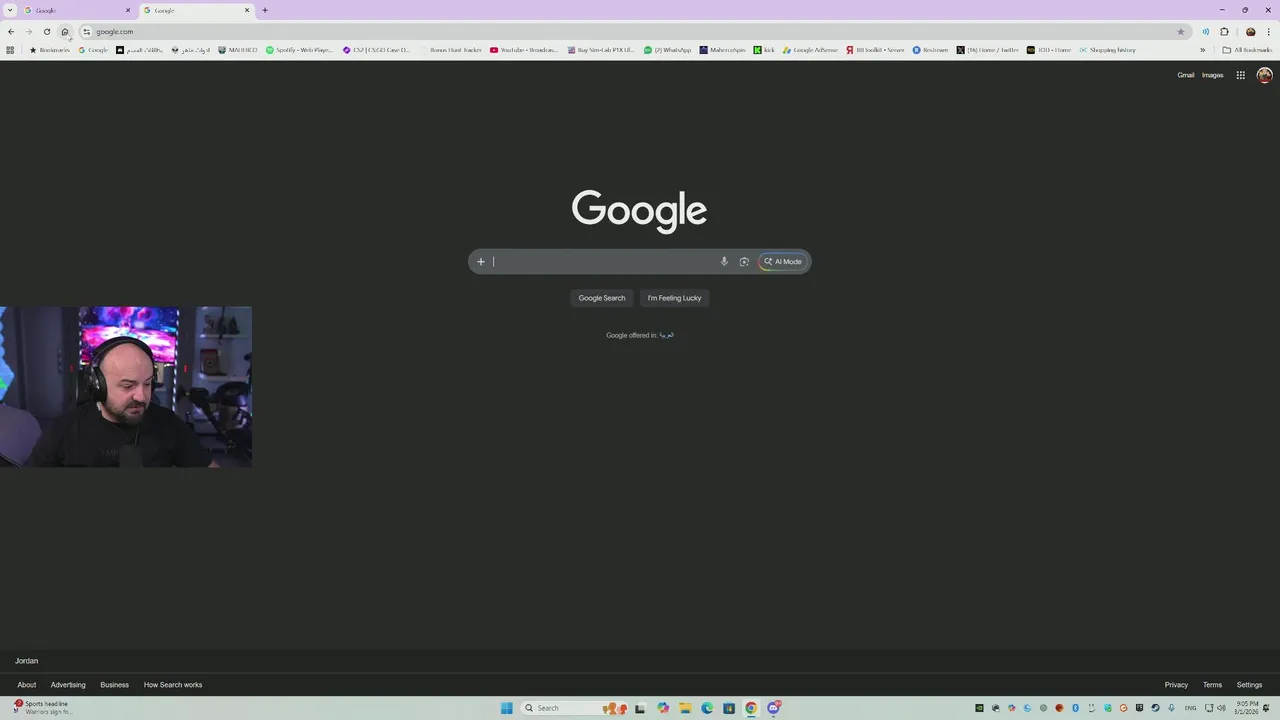
Task: Open the Bonus Hunt Tracker bookmark
Action: (451, 50)
